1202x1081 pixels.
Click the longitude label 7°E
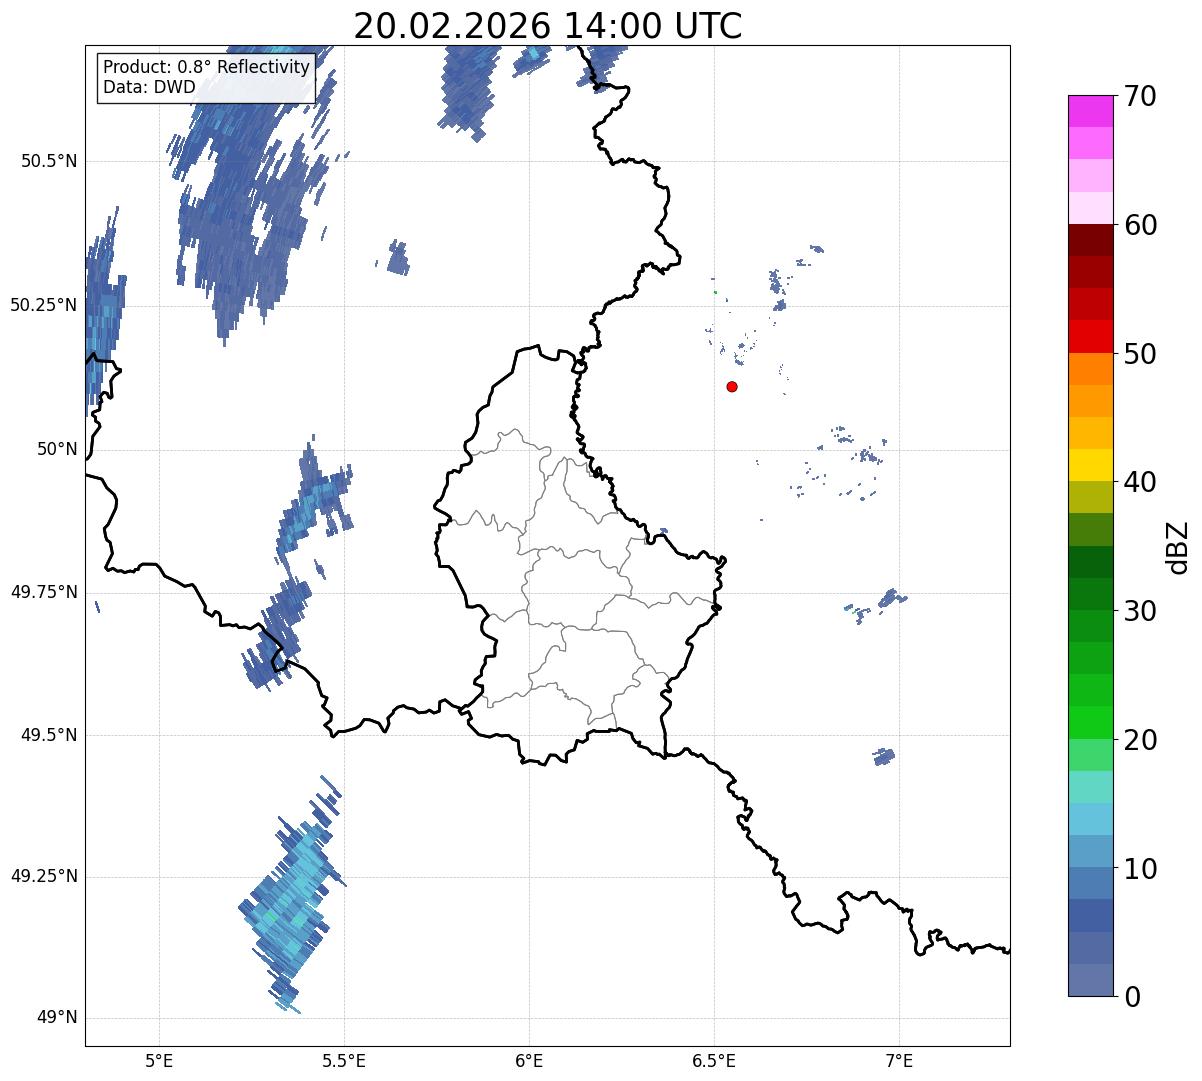[899, 1060]
